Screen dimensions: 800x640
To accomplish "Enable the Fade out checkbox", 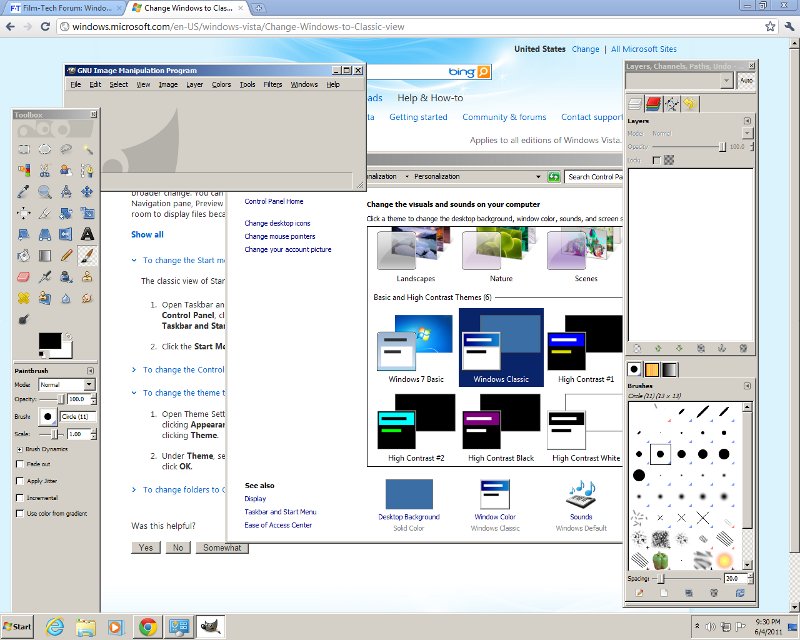I will click(x=20, y=464).
